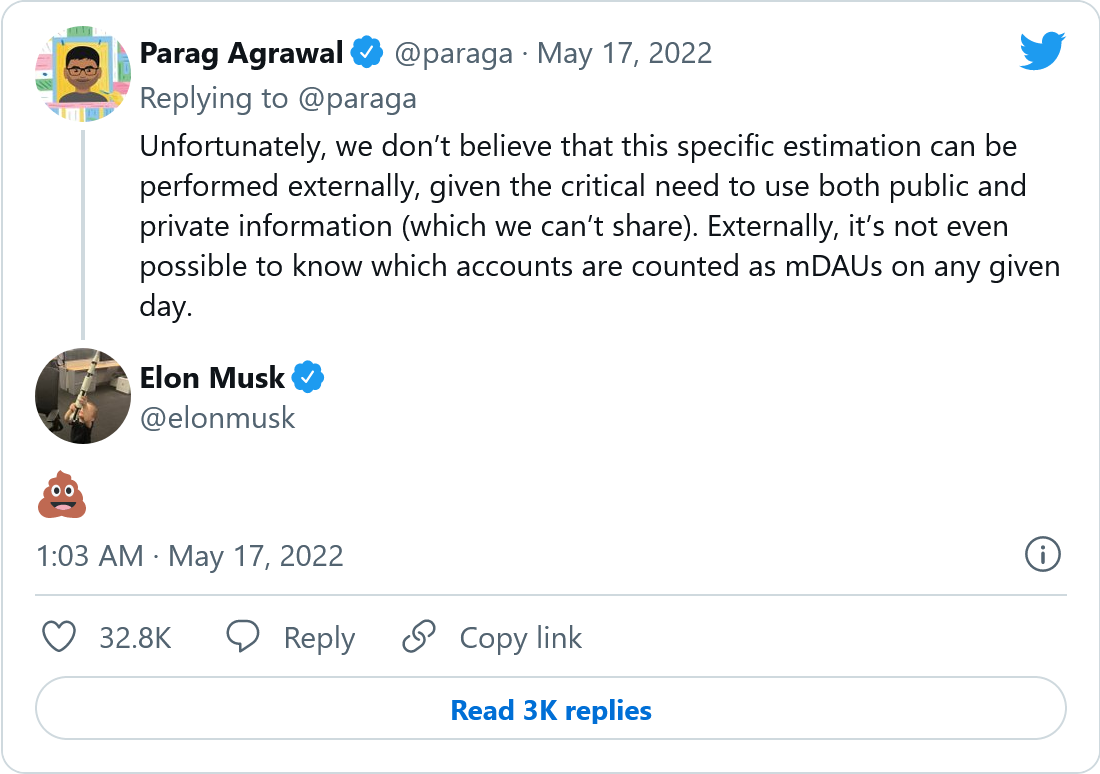Image resolution: width=1100 pixels, height=774 pixels.
Task: Click the poop emoji in tweet
Action: (x=61, y=496)
